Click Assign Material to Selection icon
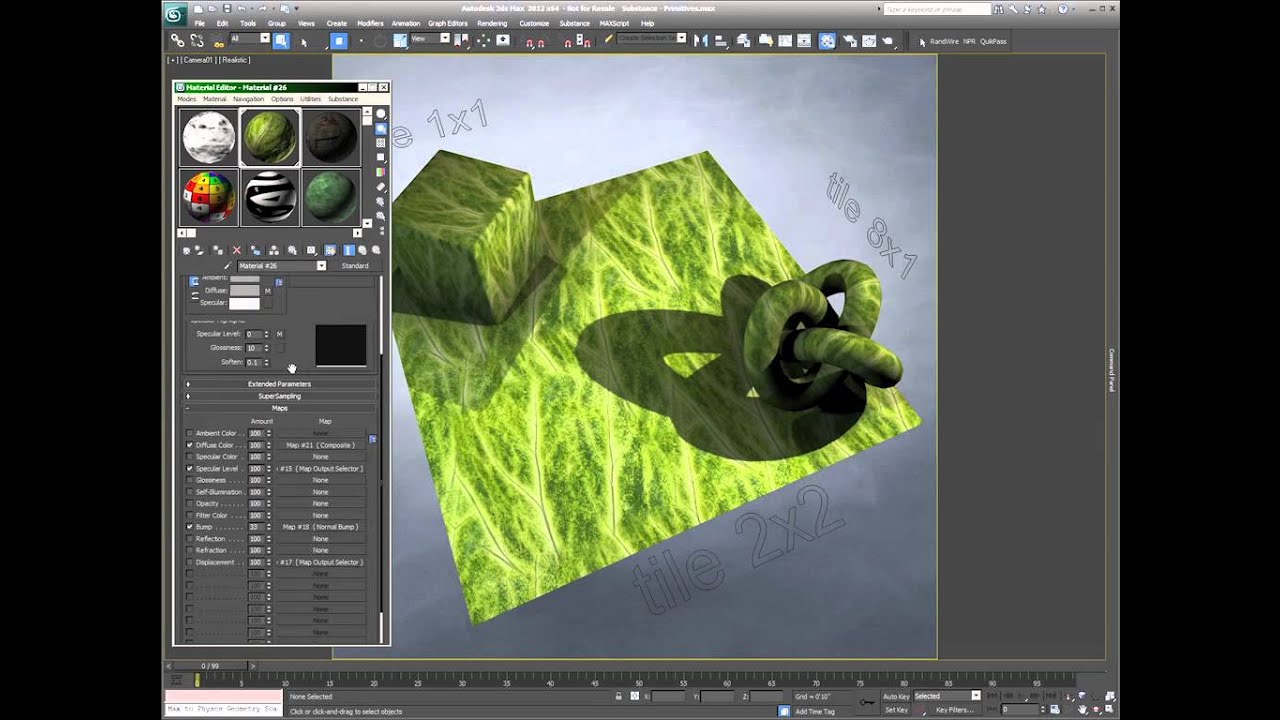 (217, 250)
